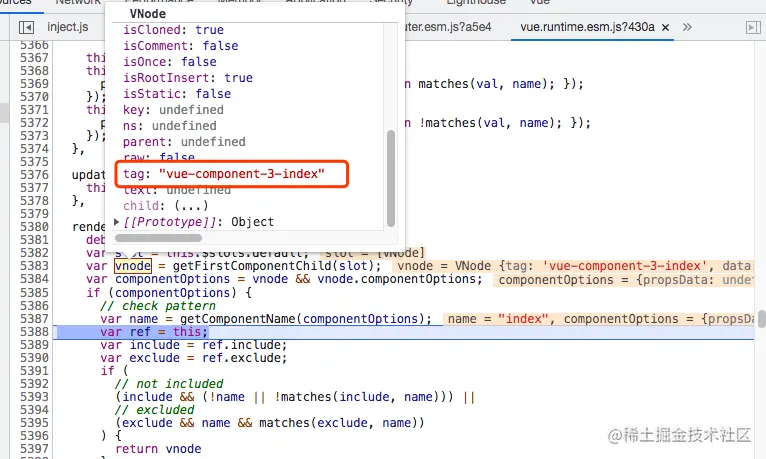Screen dimensions: 766x459
Task: Click the key: undefined property
Action: 173,110
